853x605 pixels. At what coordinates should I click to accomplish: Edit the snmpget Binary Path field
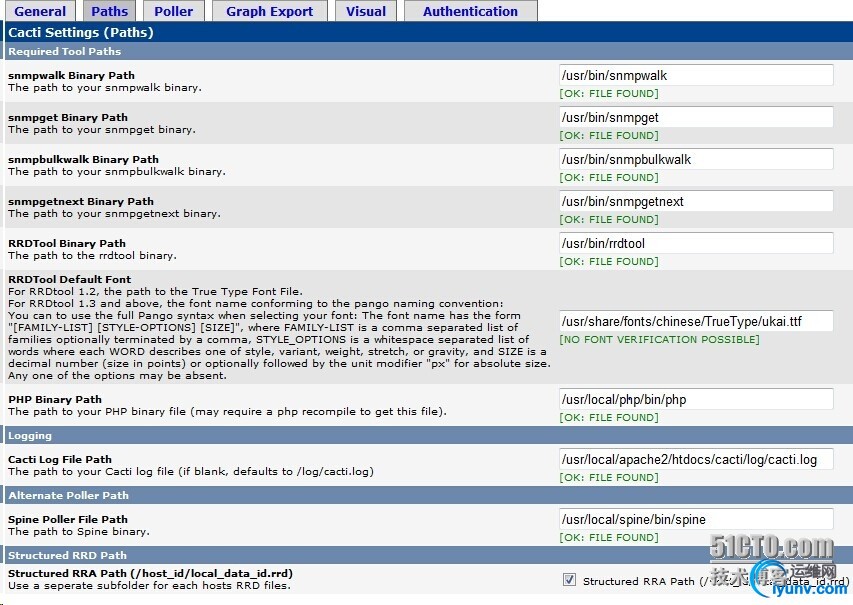pyautogui.click(x=696, y=117)
